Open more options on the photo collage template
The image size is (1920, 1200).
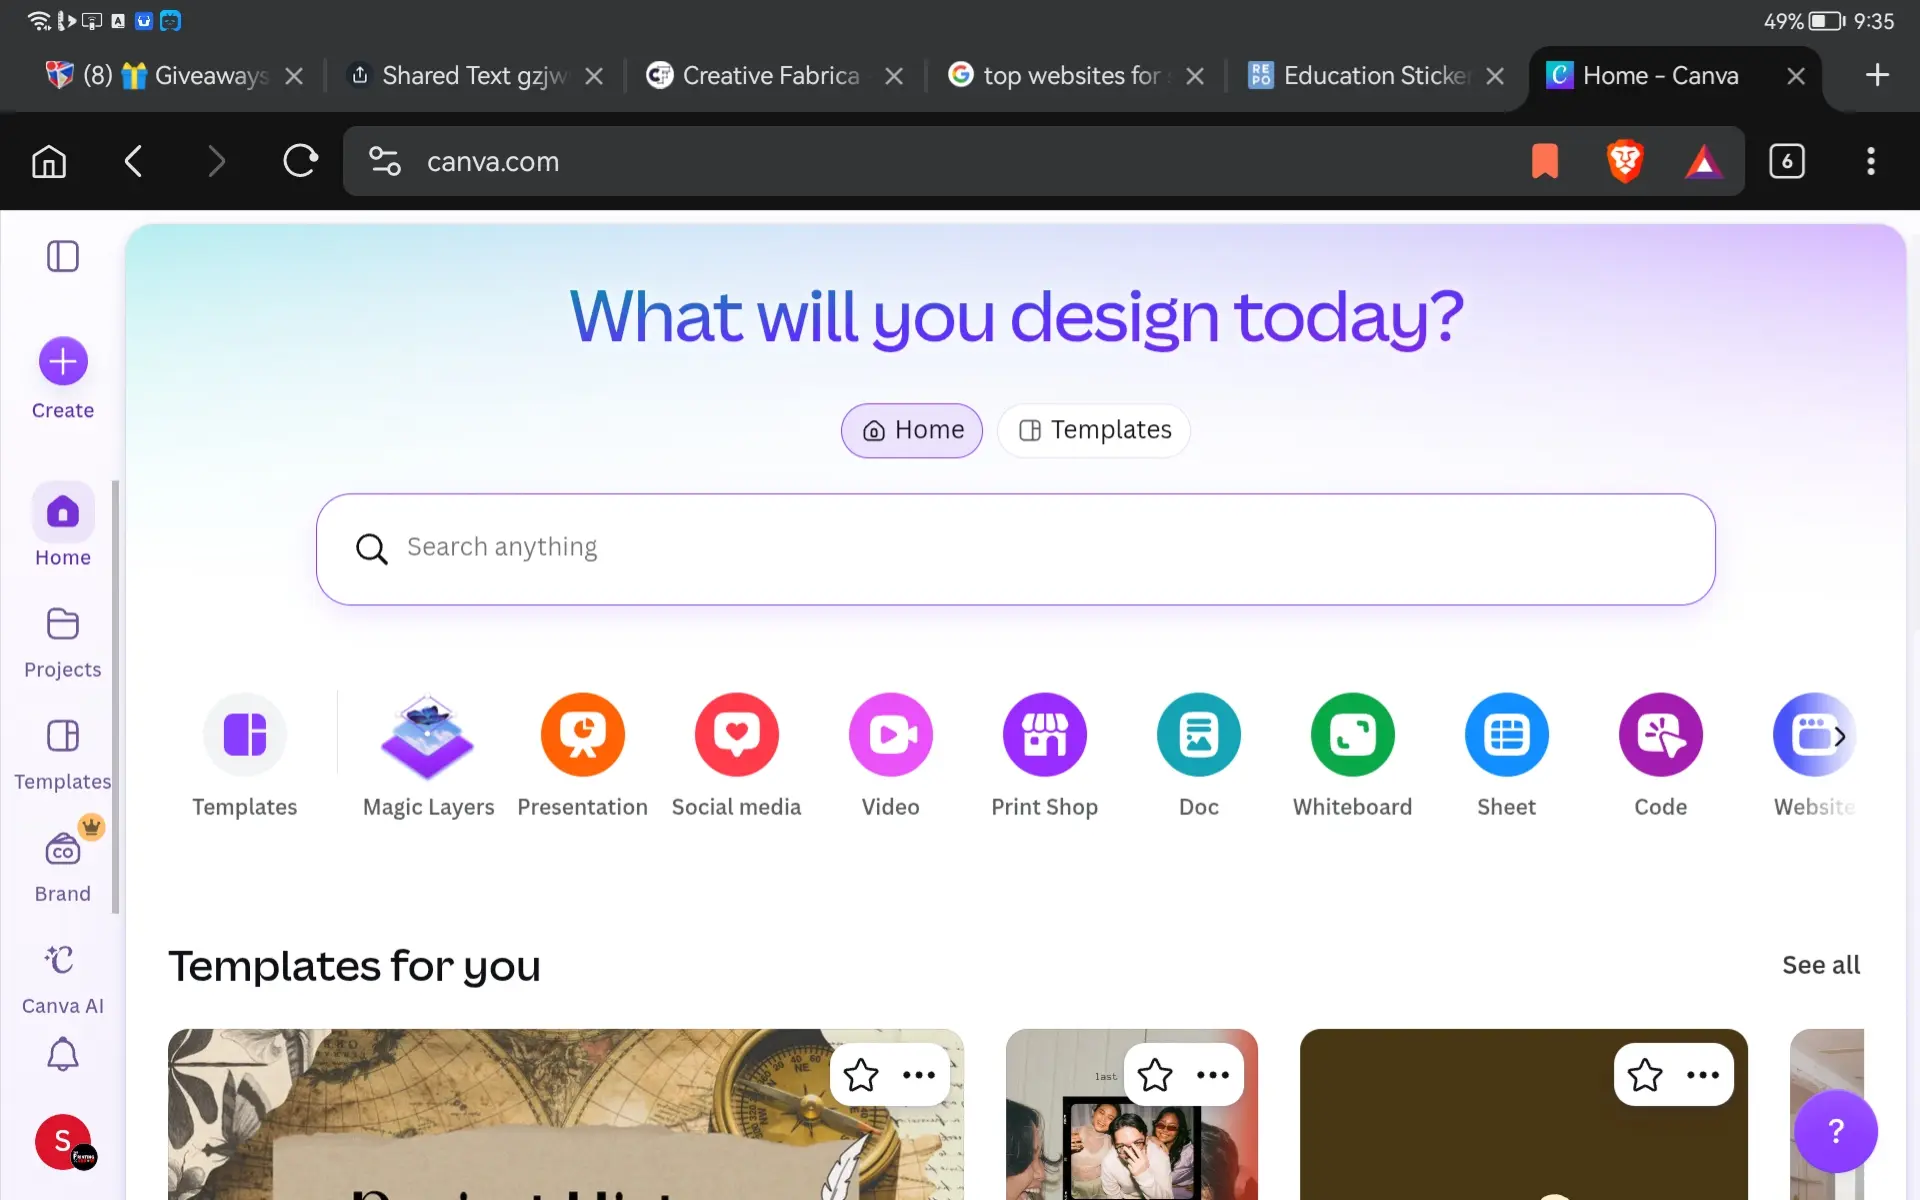click(1213, 1075)
